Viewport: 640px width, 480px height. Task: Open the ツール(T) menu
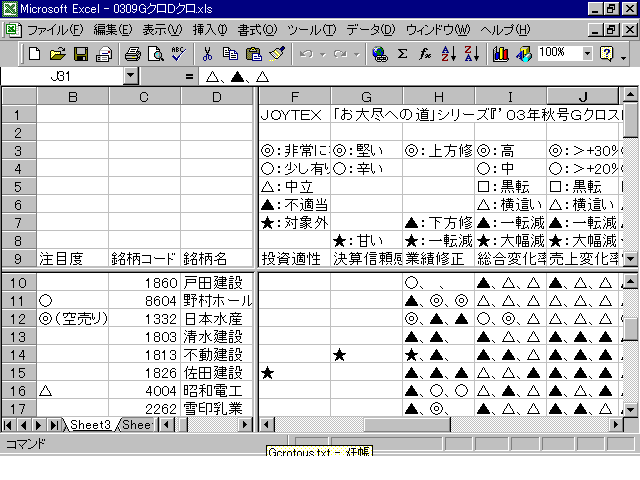point(311,30)
